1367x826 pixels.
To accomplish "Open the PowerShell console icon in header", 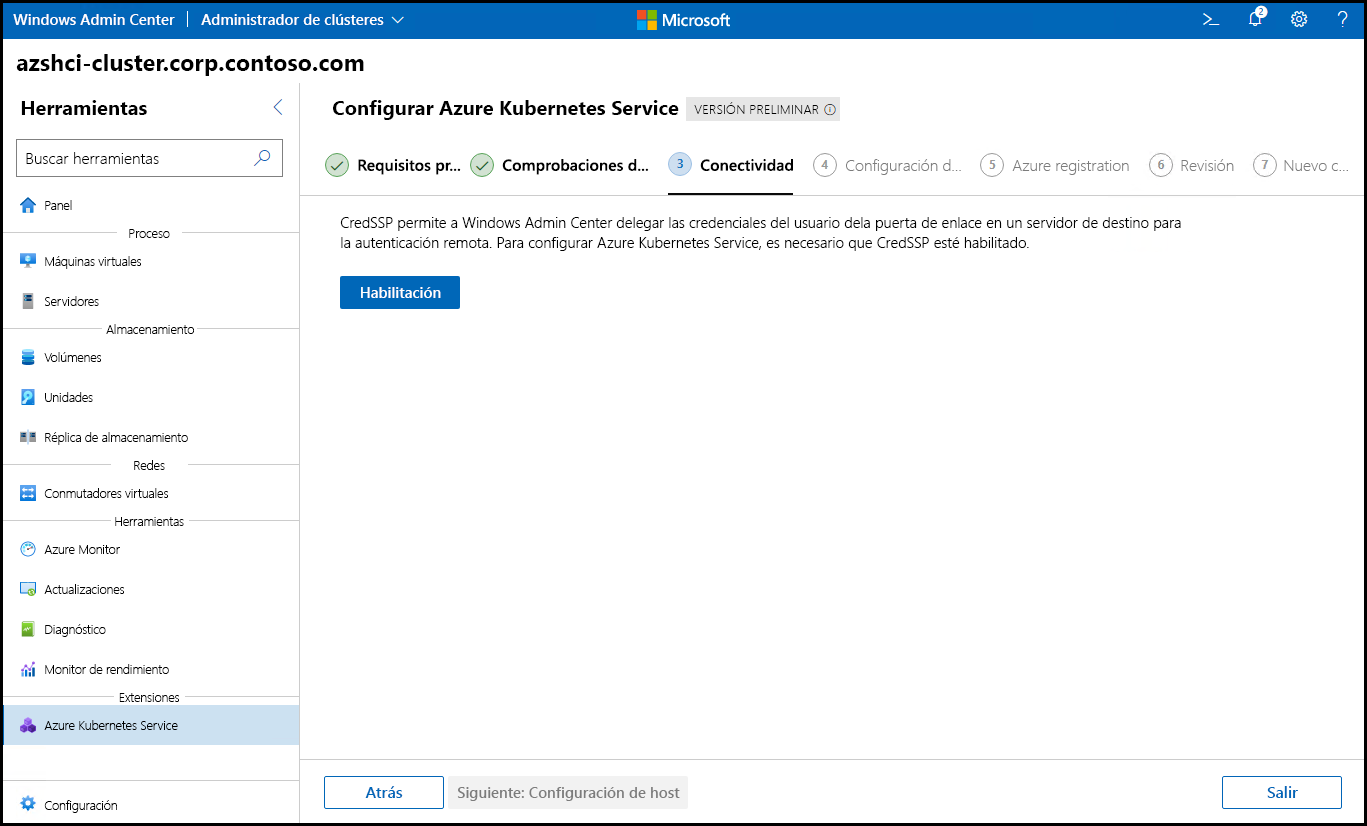I will coord(1211,19).
